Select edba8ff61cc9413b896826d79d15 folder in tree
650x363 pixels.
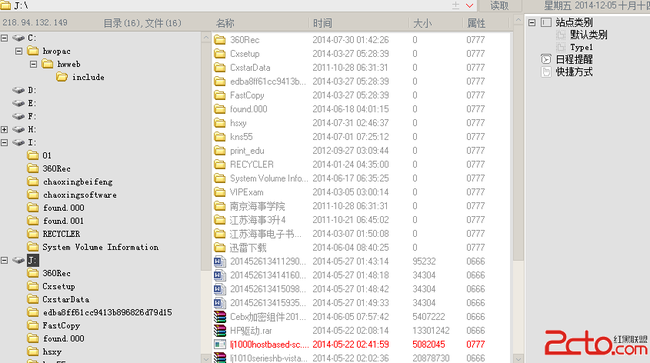pyautogui.click(x=107, y=312)
